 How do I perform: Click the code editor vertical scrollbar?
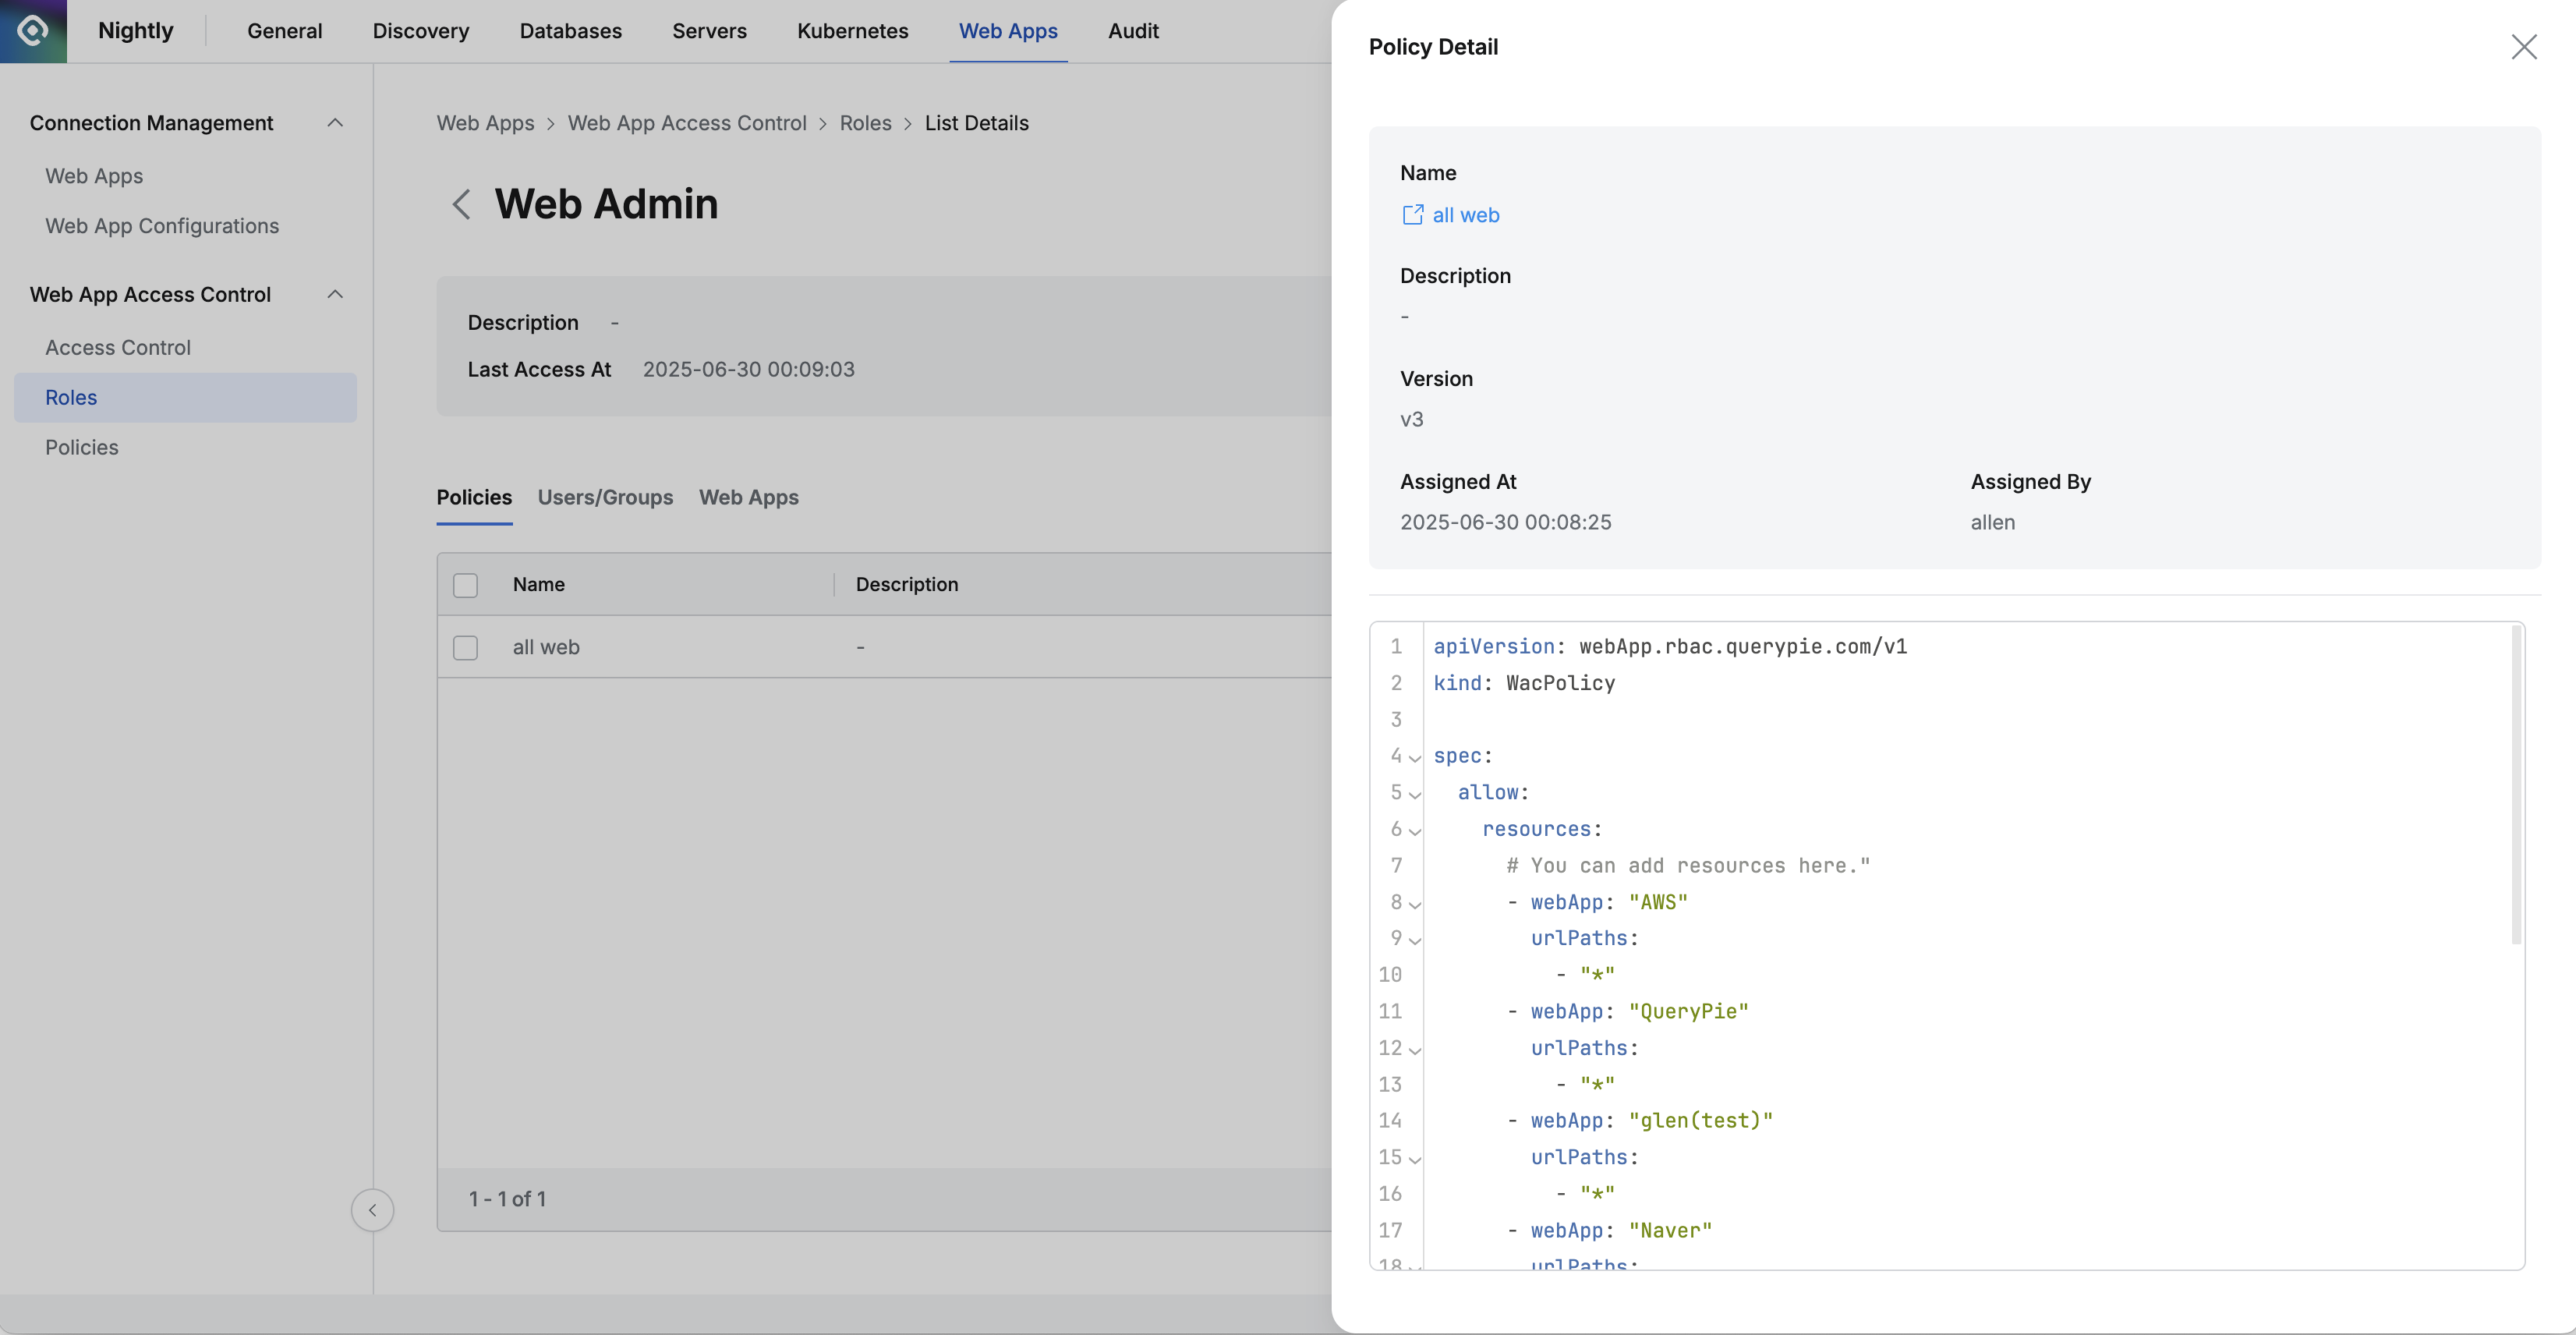pos(2516,785)
